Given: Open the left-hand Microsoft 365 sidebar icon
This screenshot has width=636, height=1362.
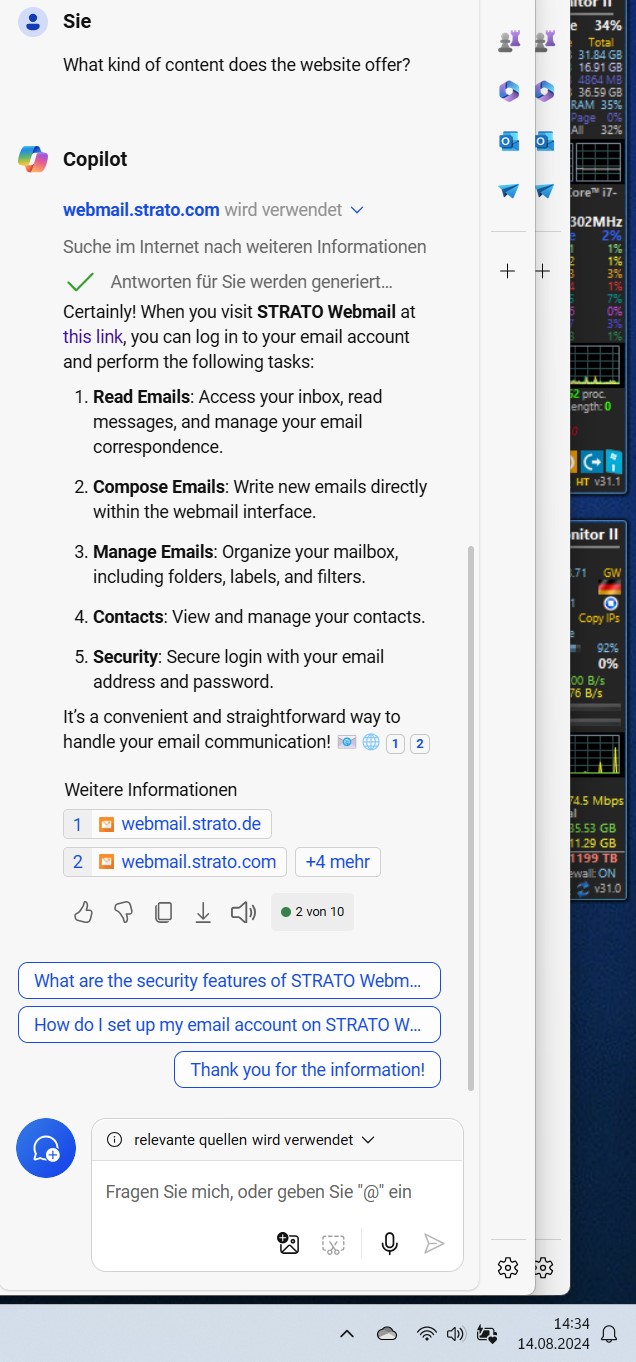Looking at the screenshot, I should [509, 91].
